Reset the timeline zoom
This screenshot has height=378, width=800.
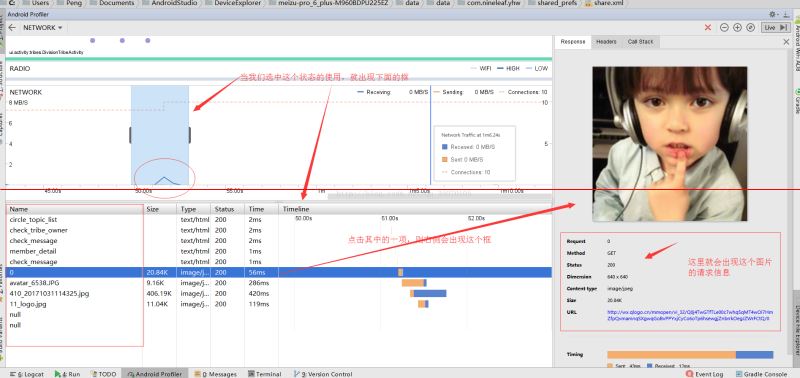(x=751, y=28)
